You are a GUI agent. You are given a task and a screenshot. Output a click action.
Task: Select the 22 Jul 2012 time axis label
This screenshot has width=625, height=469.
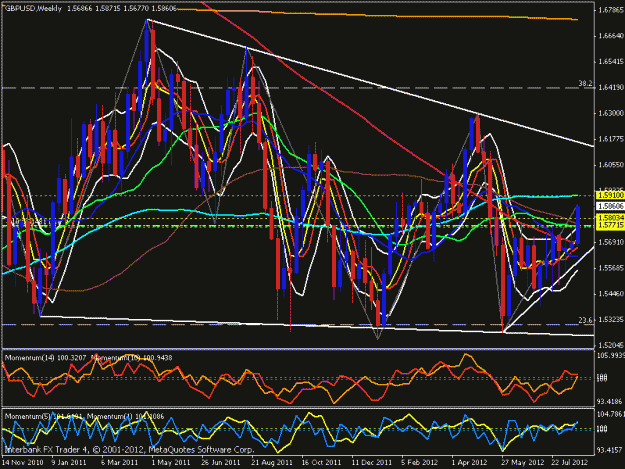point(570,463)
